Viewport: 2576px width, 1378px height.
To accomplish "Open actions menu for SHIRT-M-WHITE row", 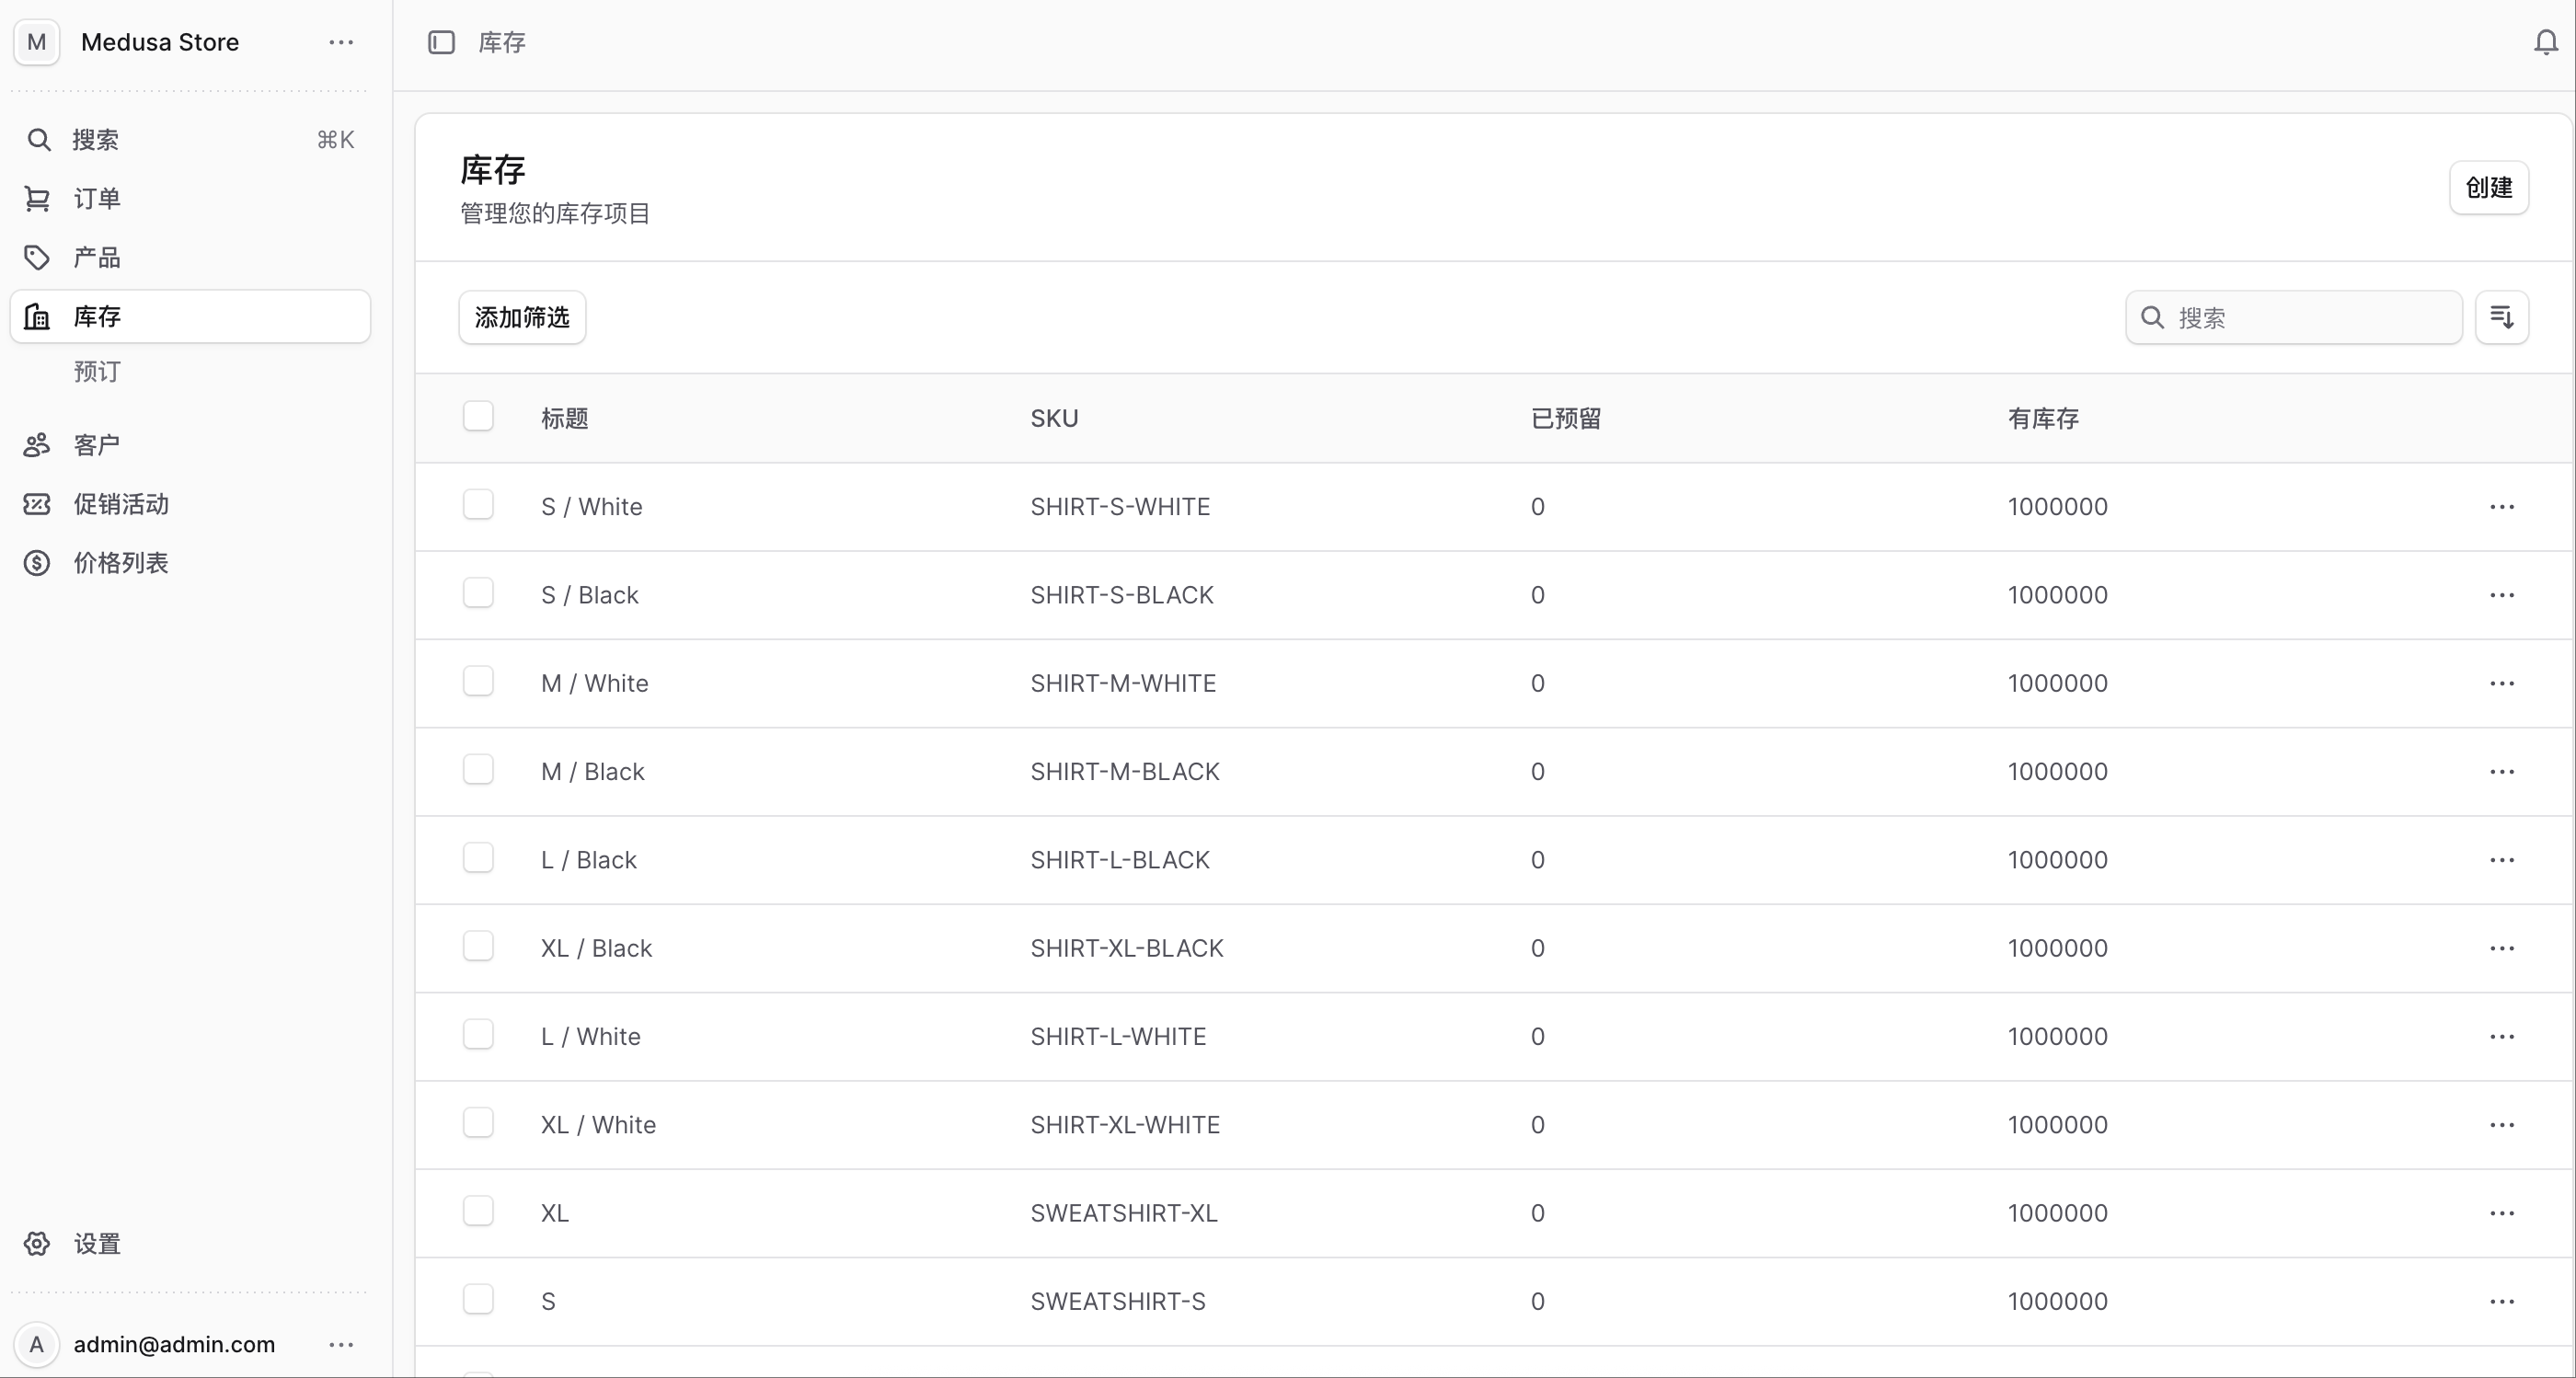I will click(2502, 683).
